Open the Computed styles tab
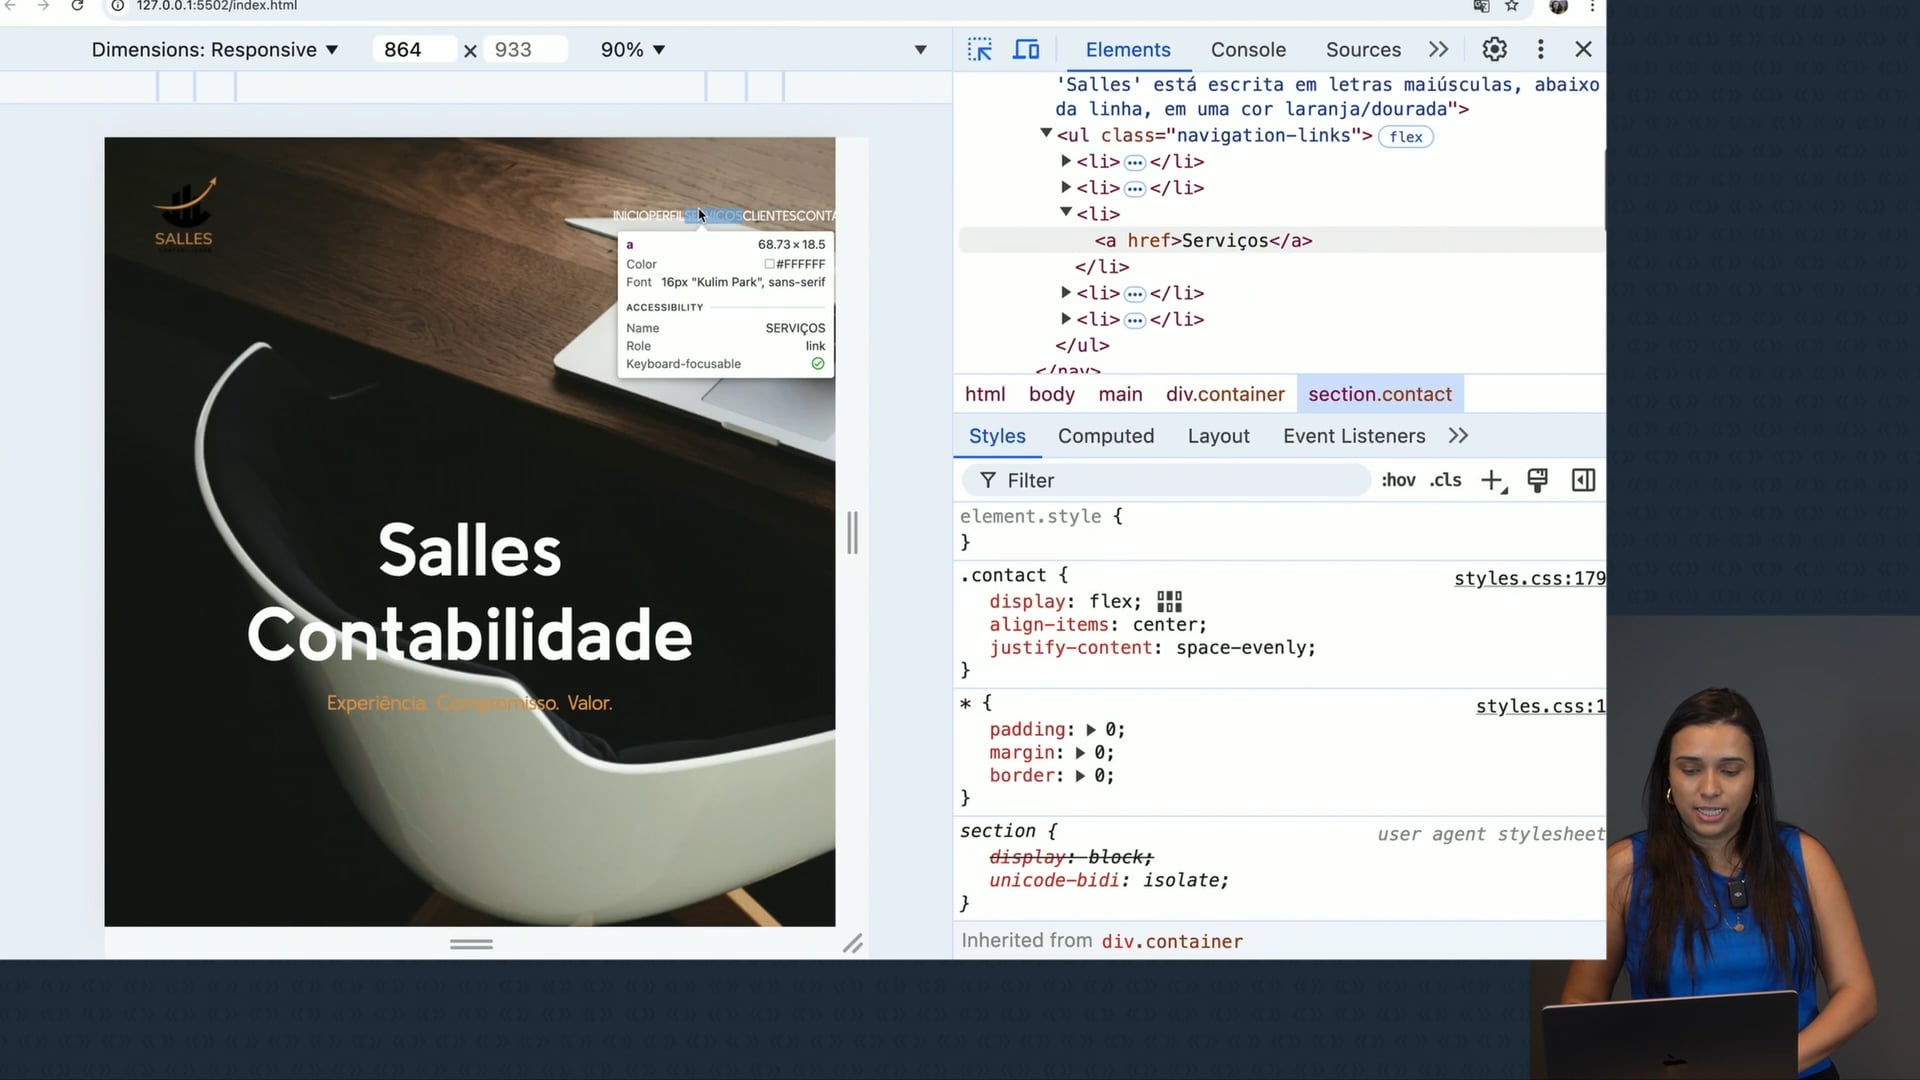The image size is (1920, 1080). [1105, 436]
